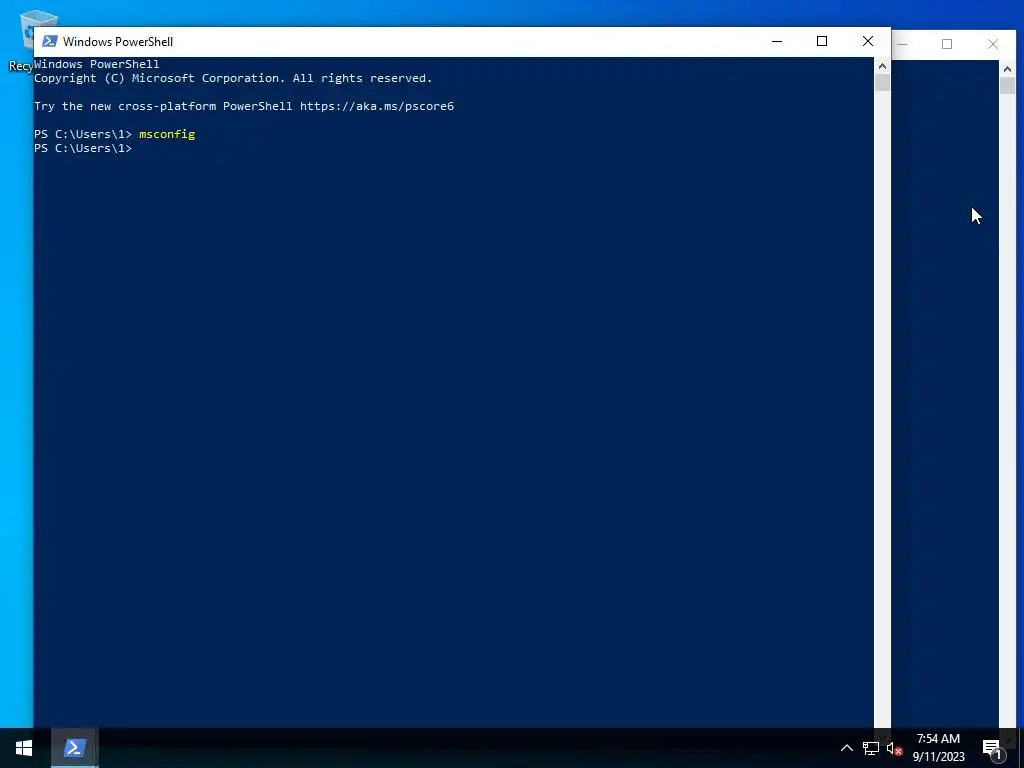Viewport: 1024px width, 768px height.
Task: Maximize the Windows PowerShell window
Action: tap(822, 41)
